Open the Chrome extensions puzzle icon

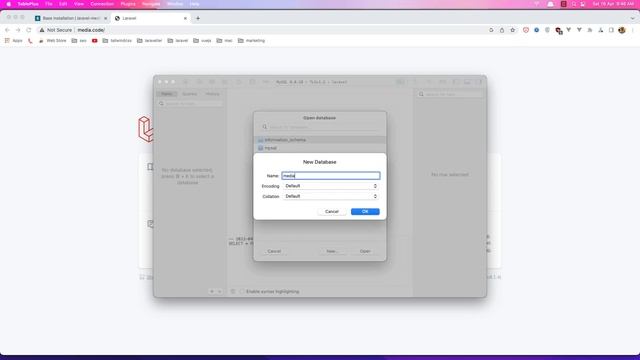(600, 30)
